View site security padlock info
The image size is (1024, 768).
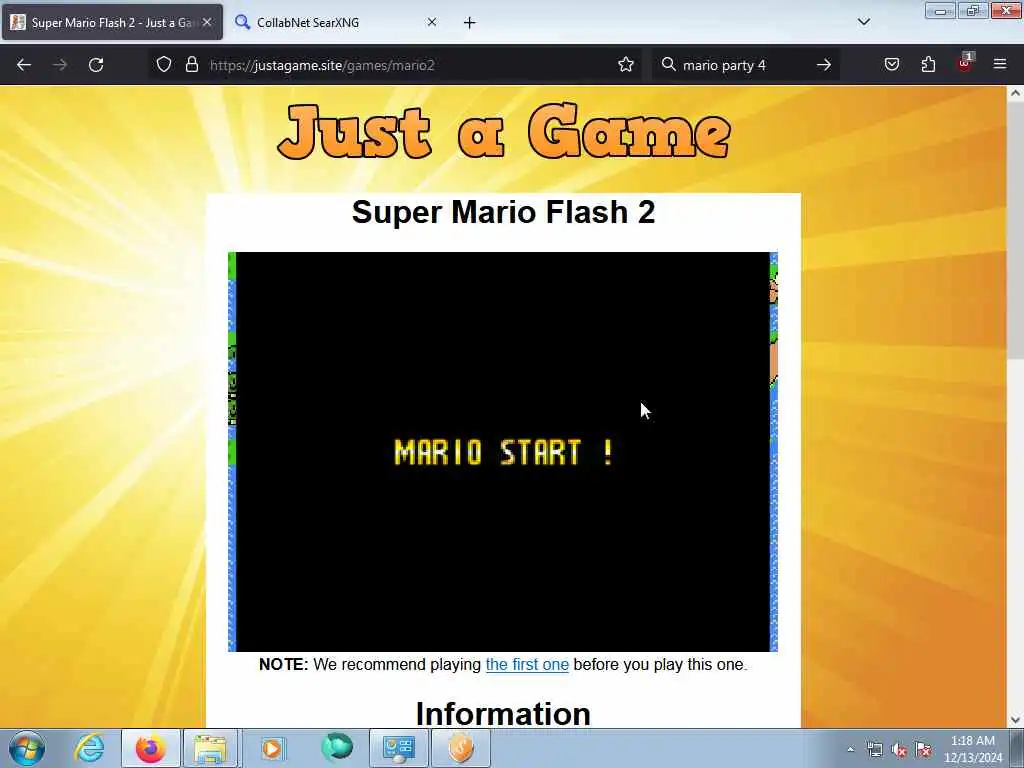pyautogui.click(x=191, y=65)
